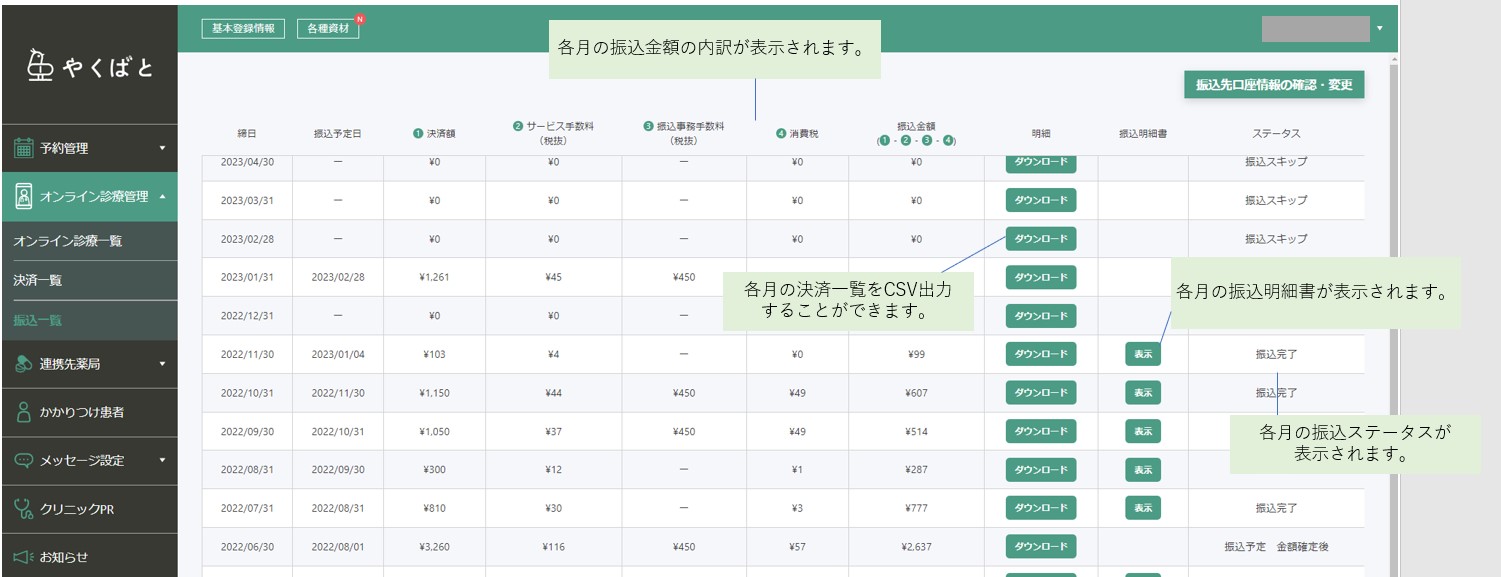Click the red N badge on 各種資材
Image resolution: width=1501 pixels, height=577 pixels.
point(359,19)
